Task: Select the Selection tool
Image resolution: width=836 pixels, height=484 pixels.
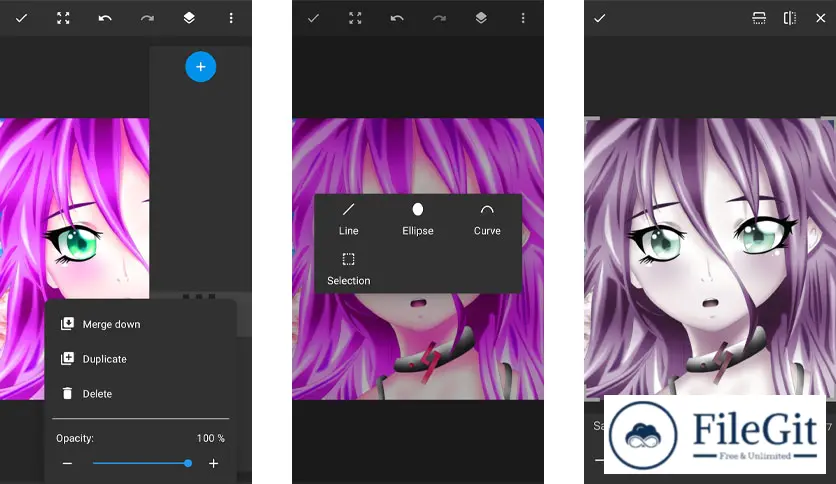Action: [349, 269]
